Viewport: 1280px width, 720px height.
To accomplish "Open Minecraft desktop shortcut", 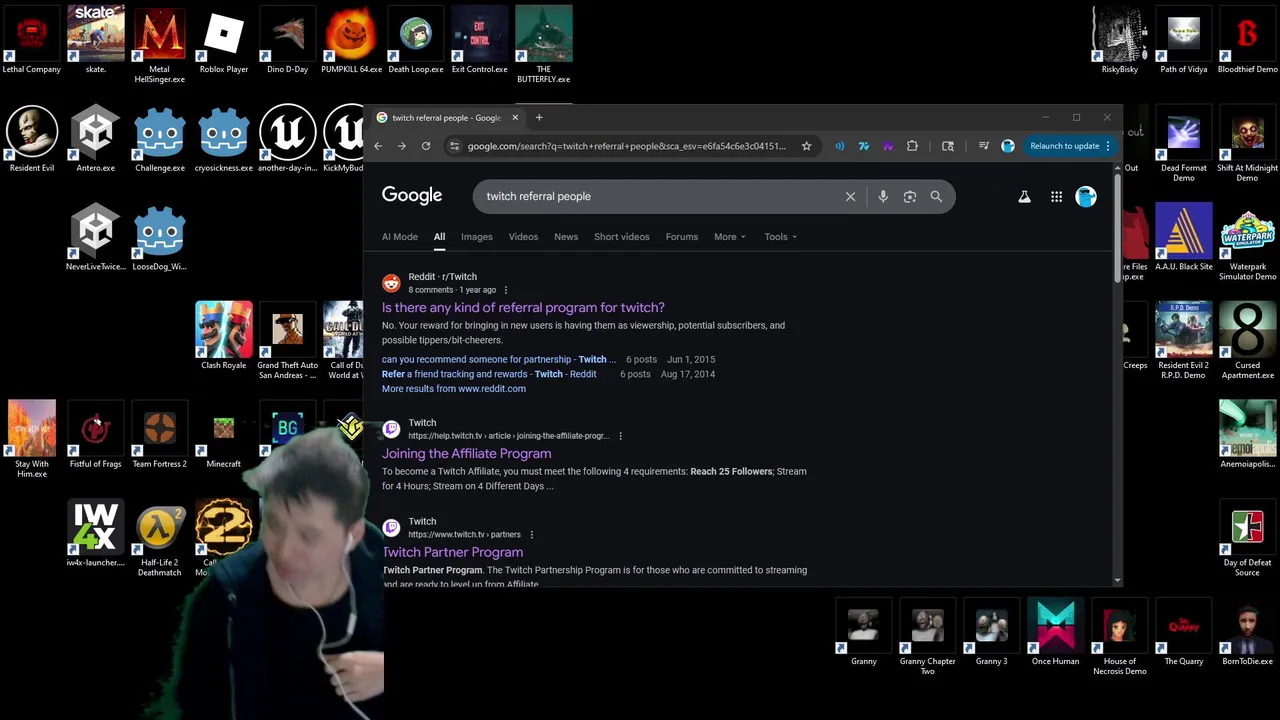I will (224, 434).
